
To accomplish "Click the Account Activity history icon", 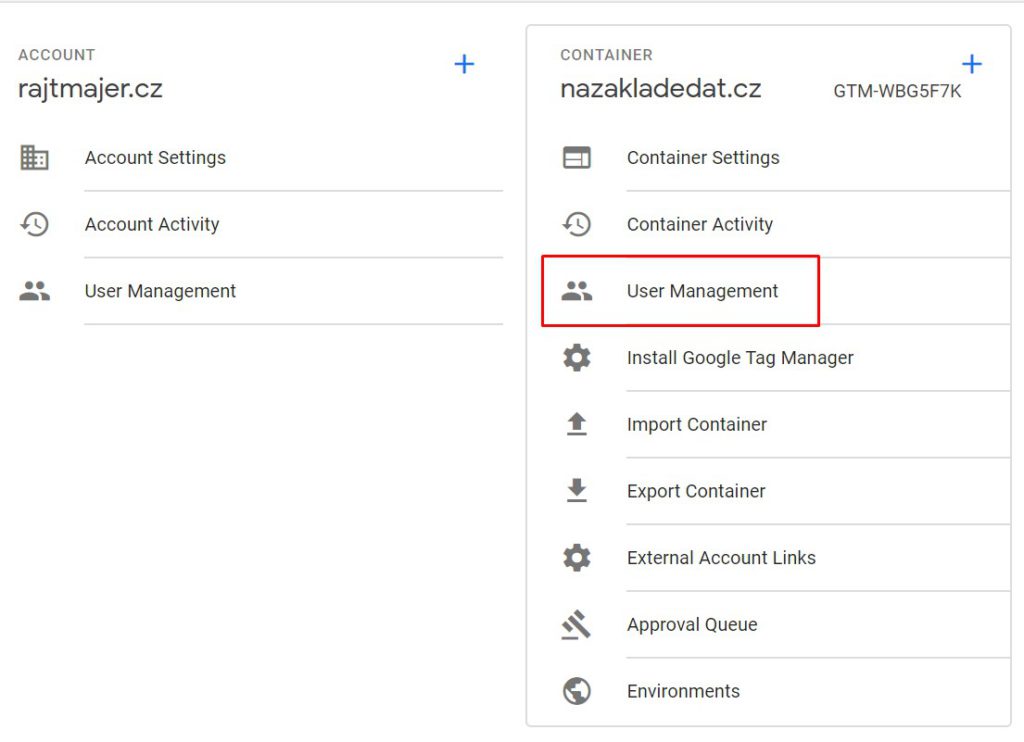I will (35, 224).
